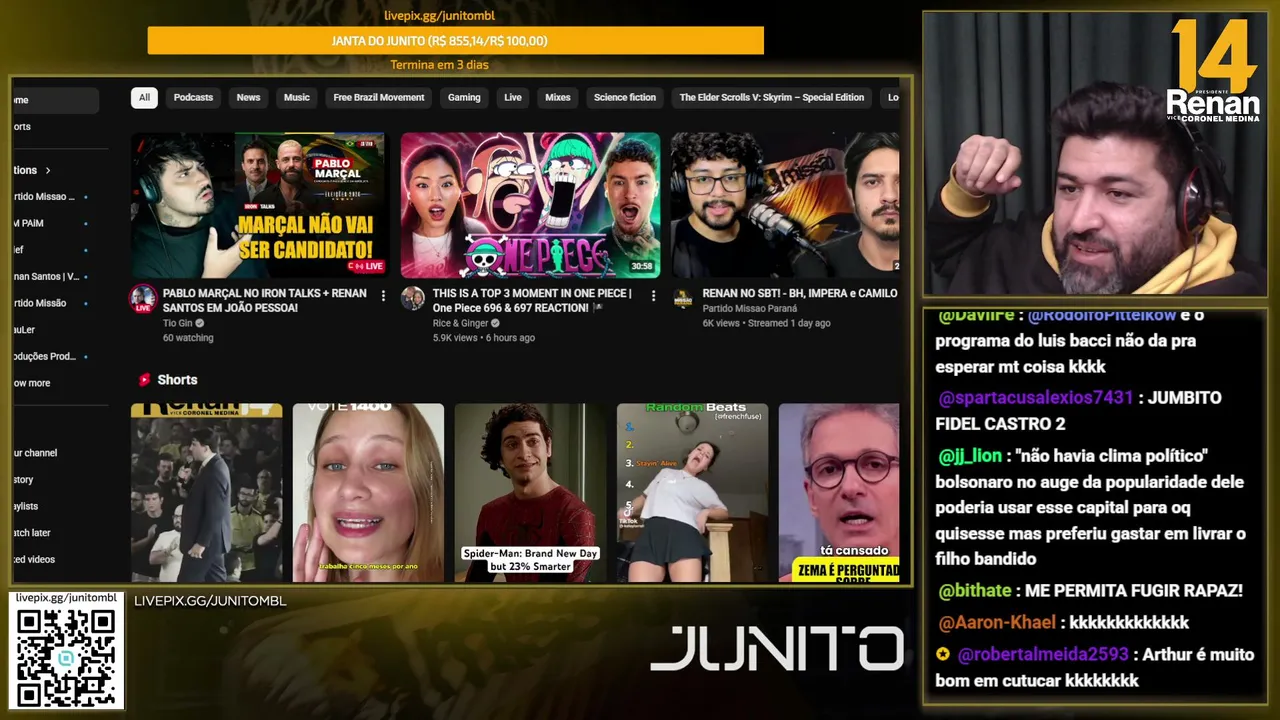
Task: Click the LivePix QR code
Action: (67, 657)
